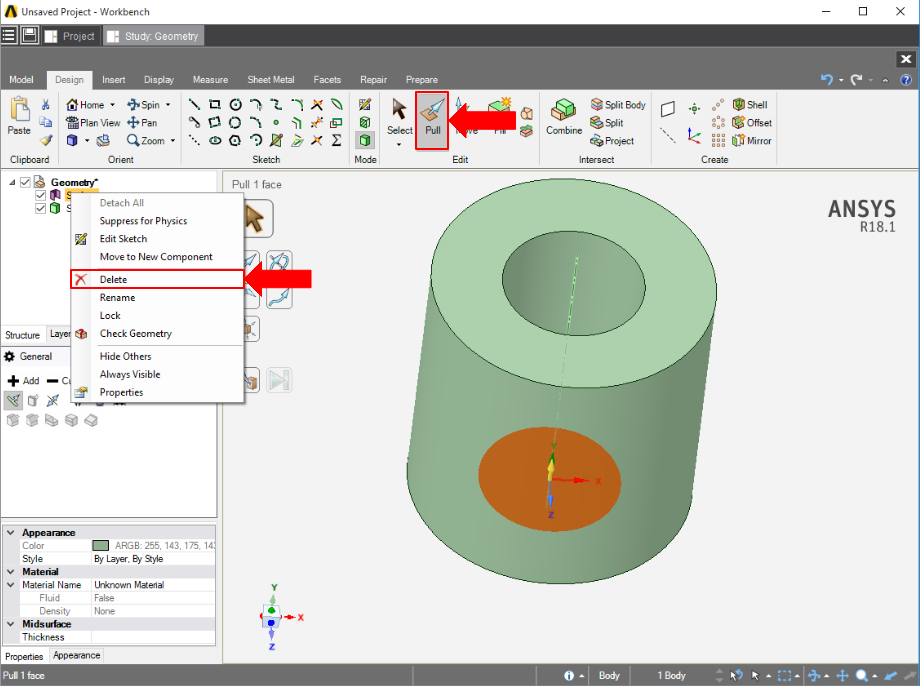Open the Spin dropdown arrow
Image resolution: width=920 pixels, height=686 pixels.
click(168, 105)
